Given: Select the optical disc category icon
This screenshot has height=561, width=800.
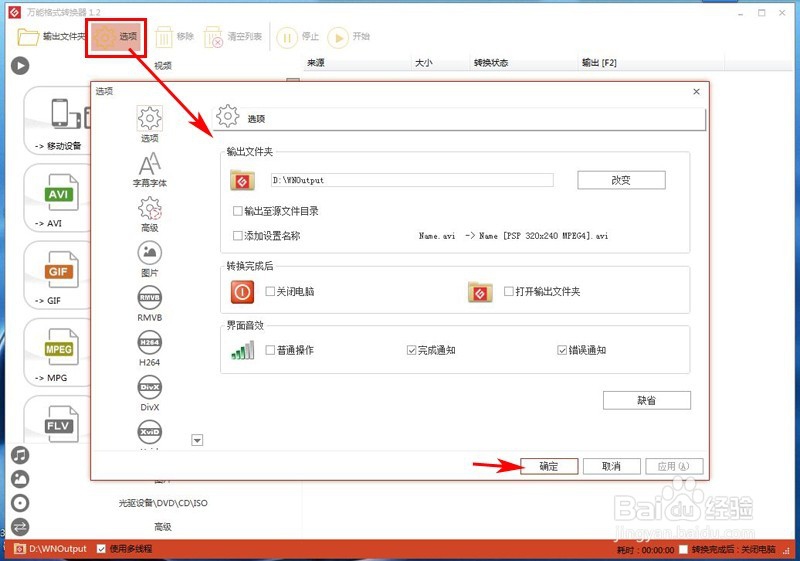Looking at the screenshot, I should [x=20, y=503].
